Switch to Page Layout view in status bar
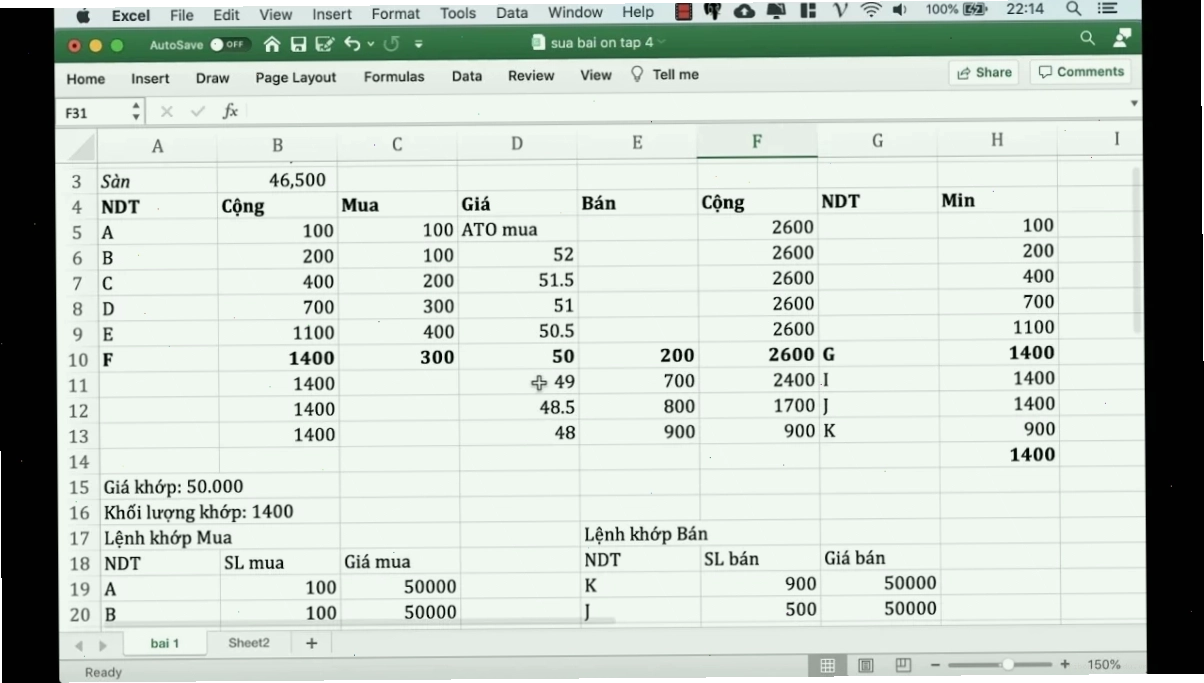Viewport: 1204px width, 683px height. (866, 665)
